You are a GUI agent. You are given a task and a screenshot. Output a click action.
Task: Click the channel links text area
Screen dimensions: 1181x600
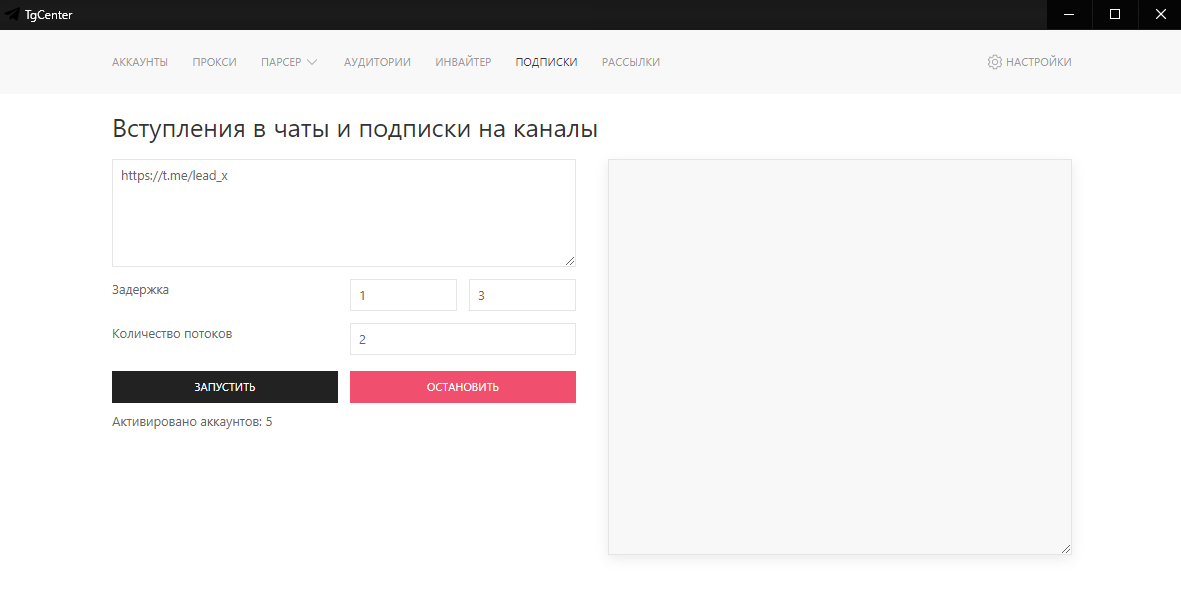[343, 212]
